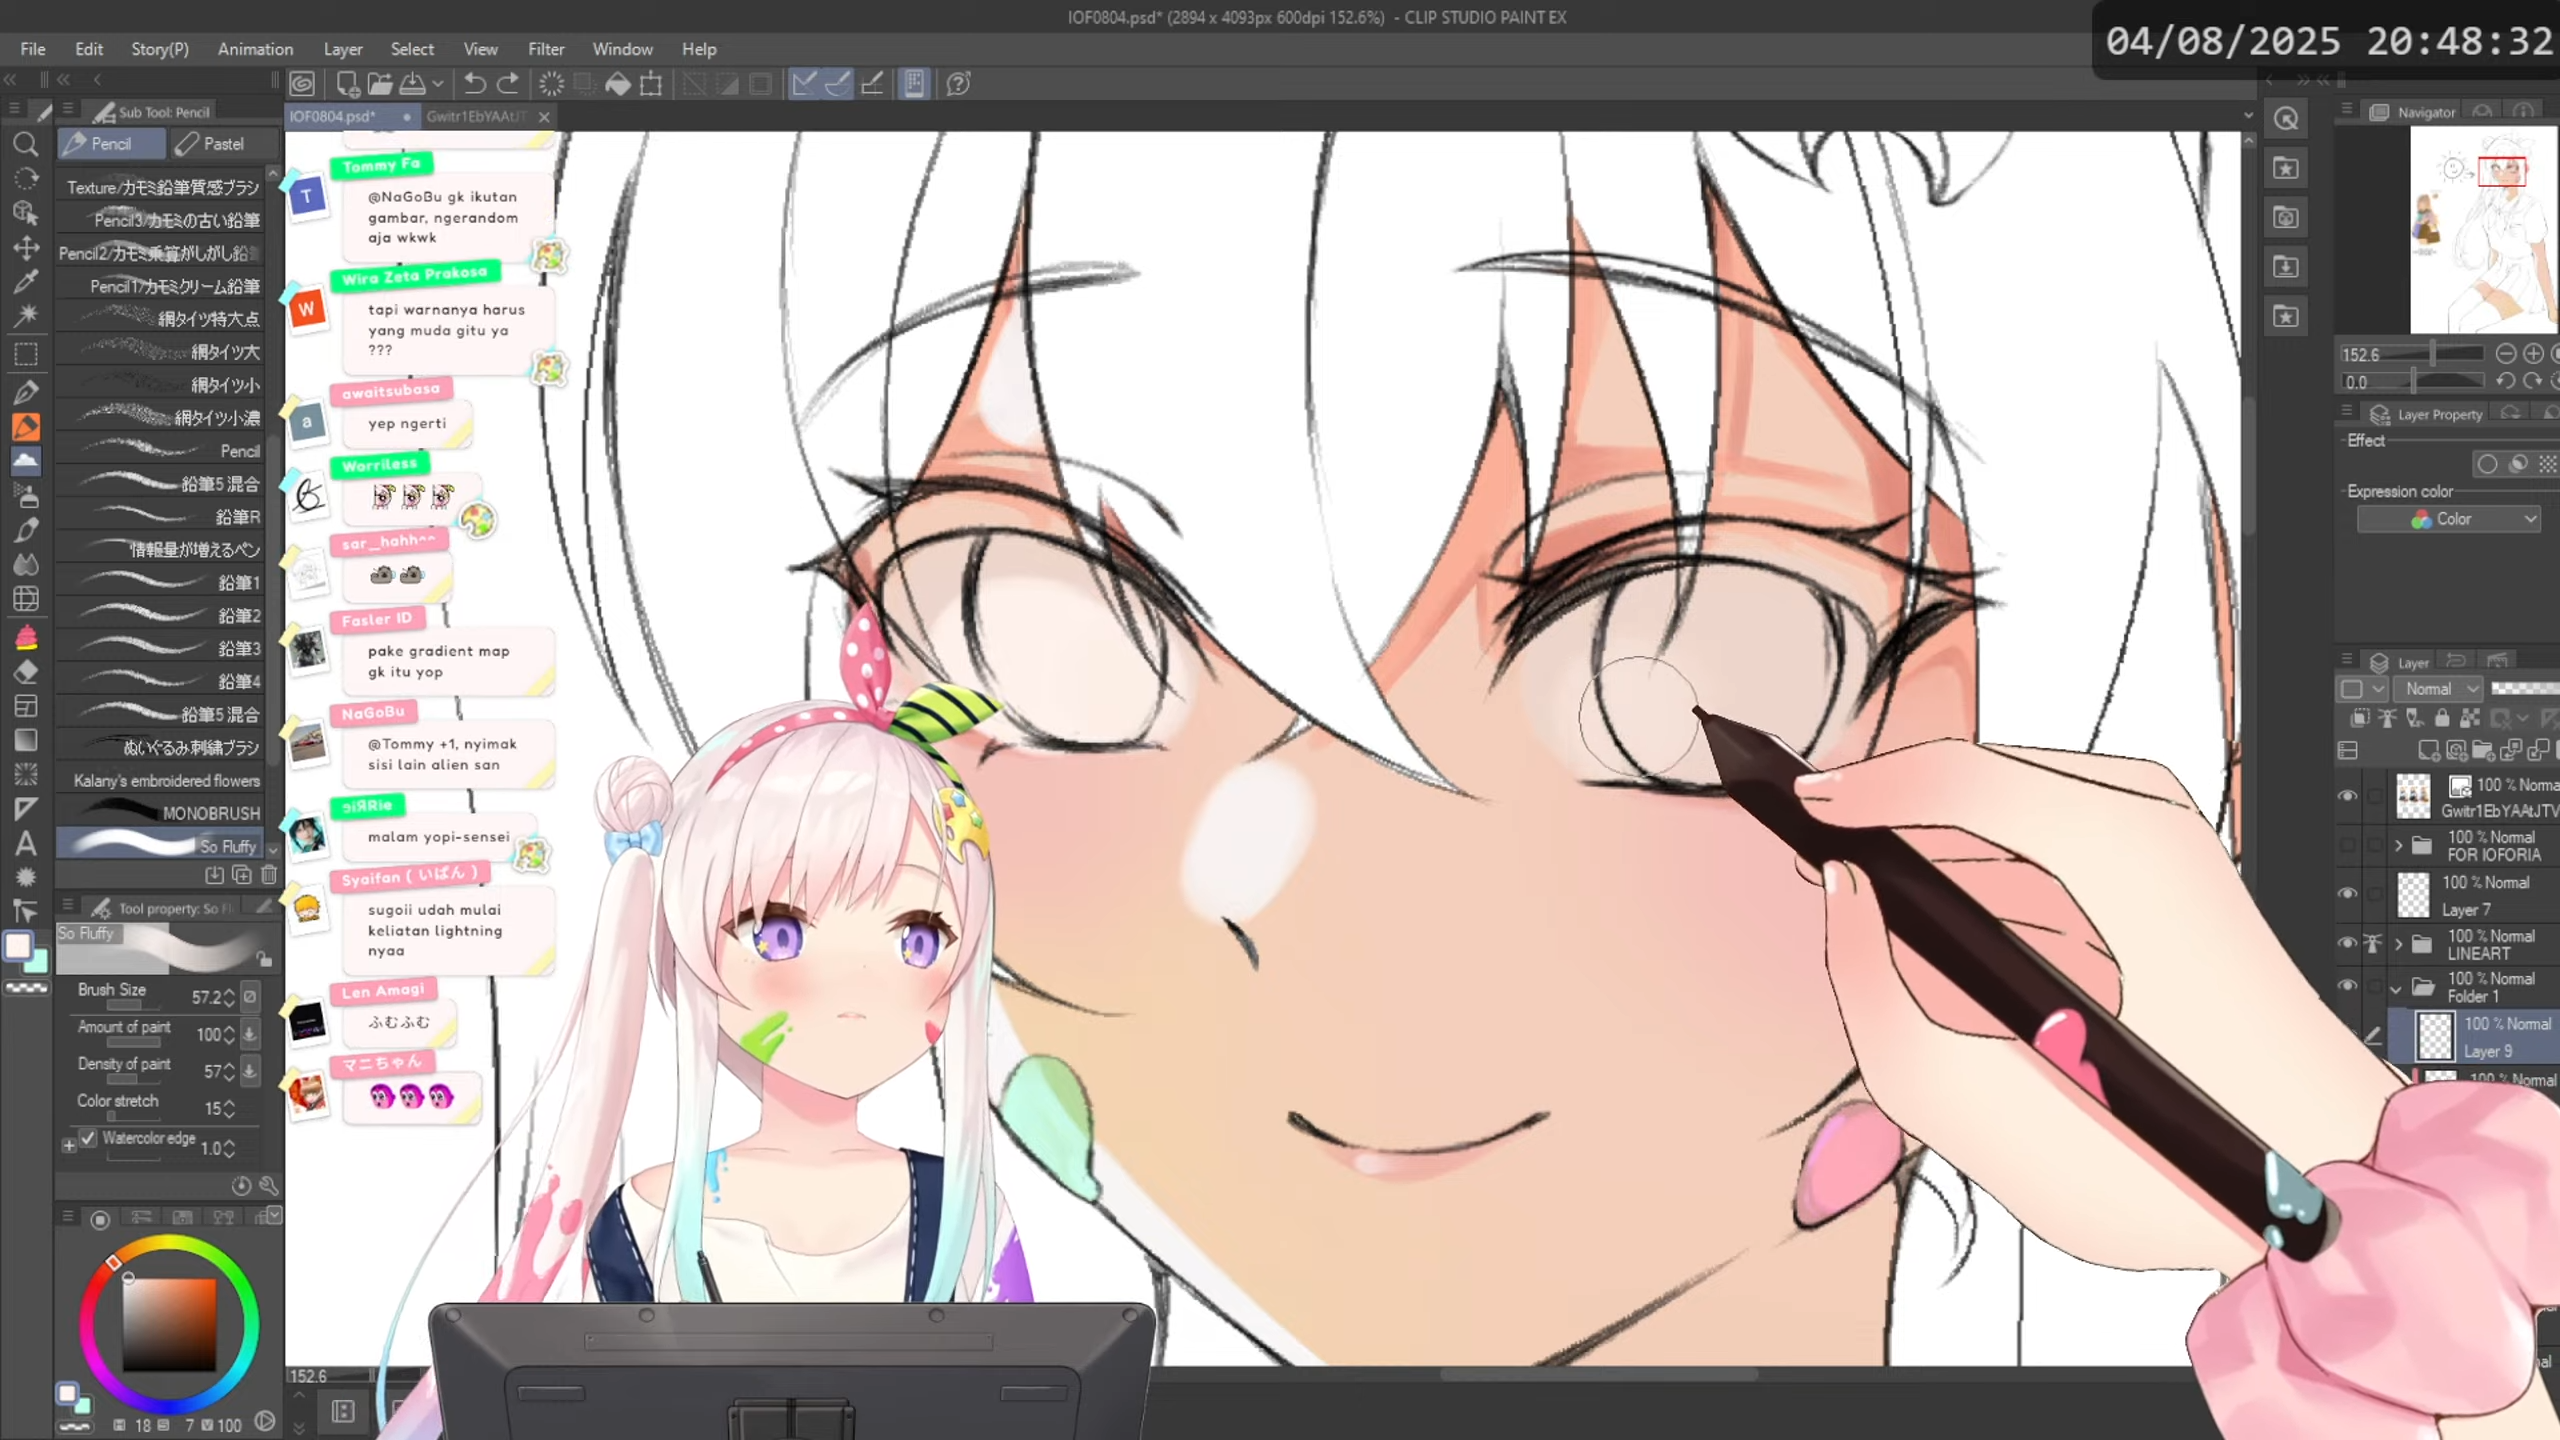Click the color wheel square picker
The height and width of the screenshot is (1440, 2560).
(x=169, y=1324)
